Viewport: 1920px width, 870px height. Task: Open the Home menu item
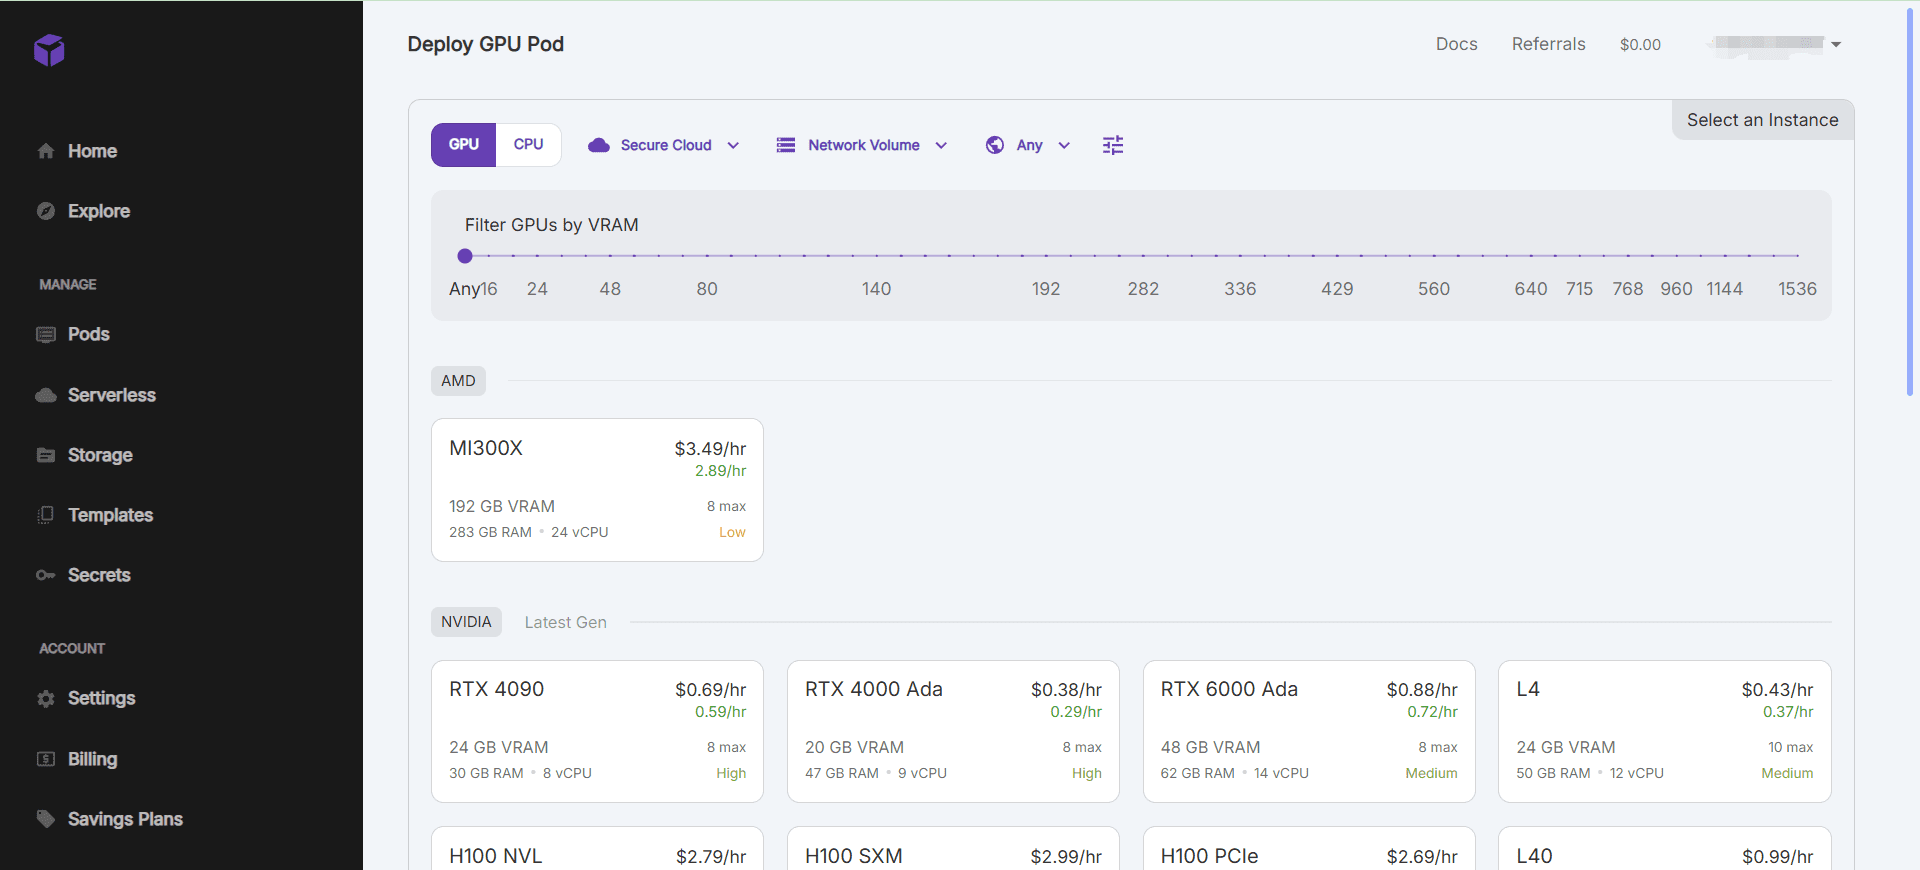93,151
